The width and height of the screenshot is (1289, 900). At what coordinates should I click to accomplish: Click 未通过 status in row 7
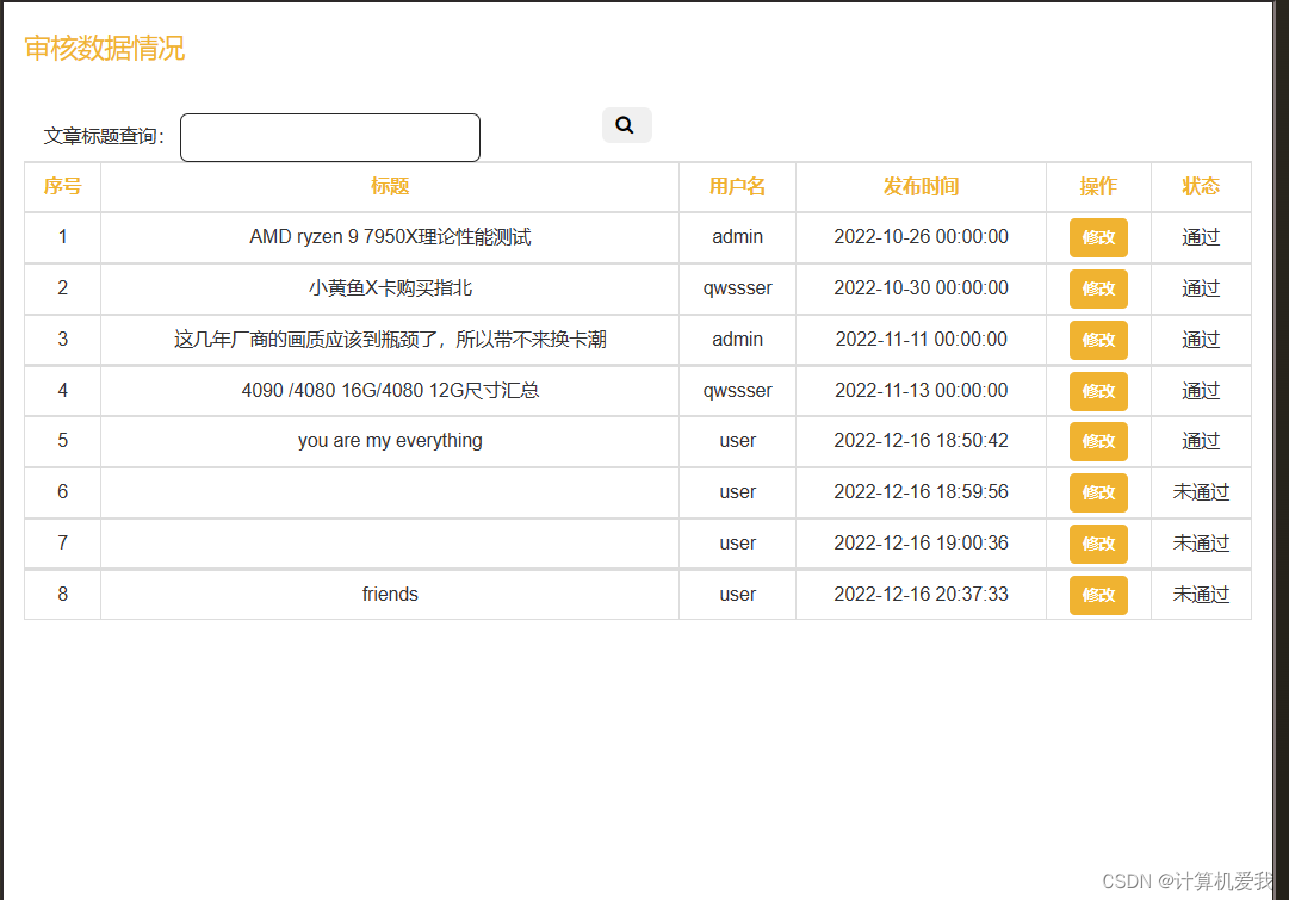[x=1201, y=543]
